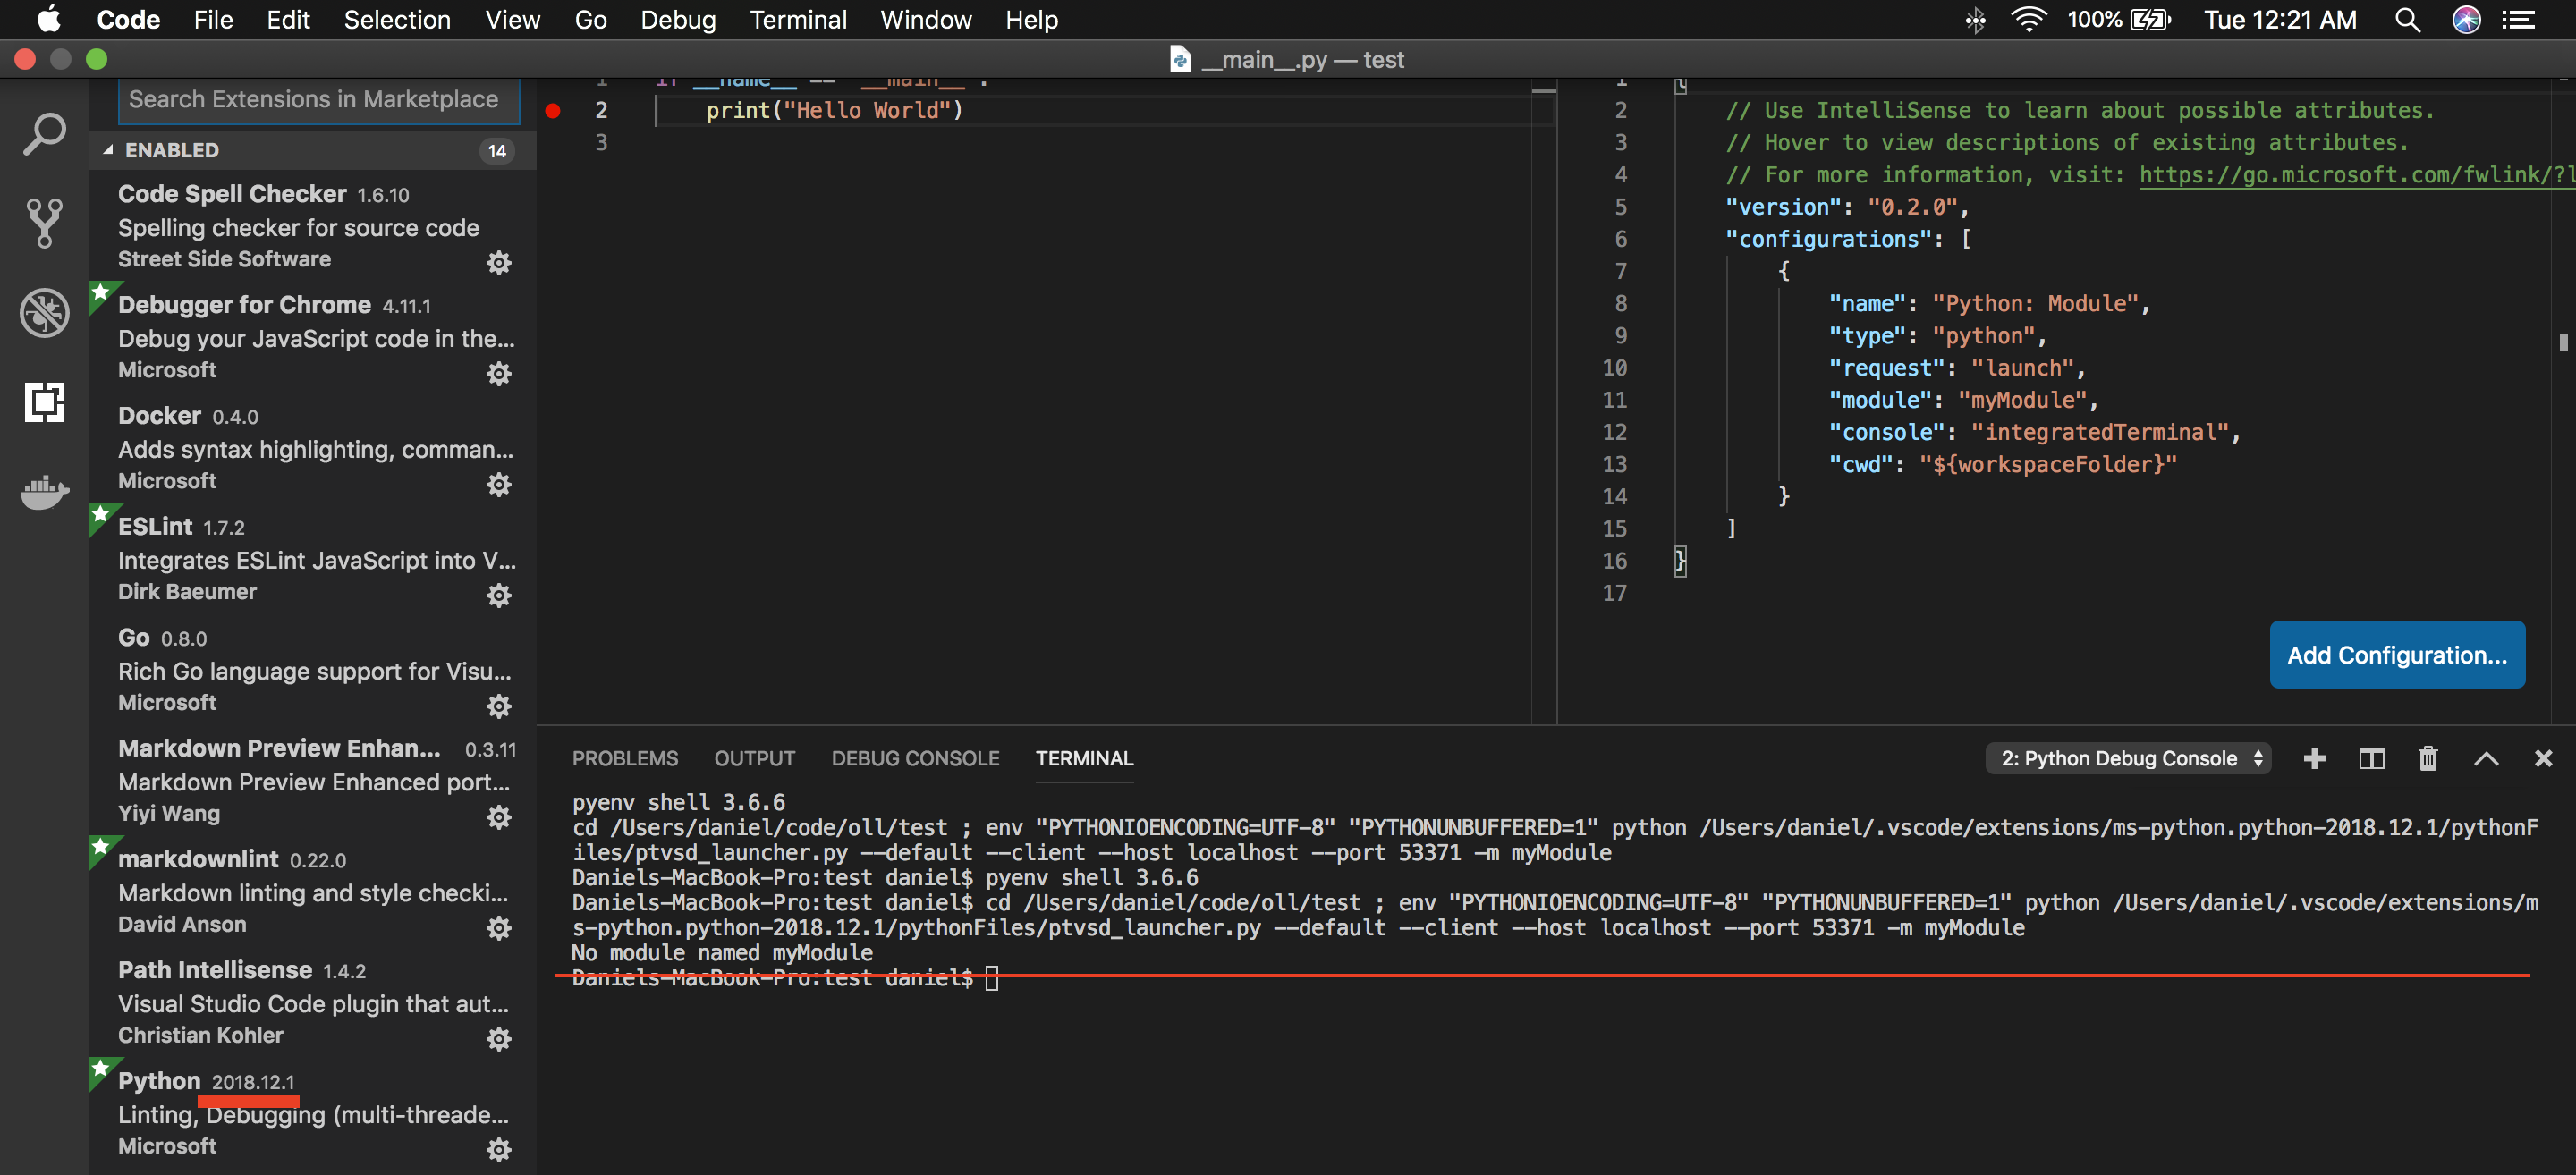Open a new terminal with the plus icon
Image resolution: width=2576 pixels, height=1175 pixels.
tap(2314, 758)
